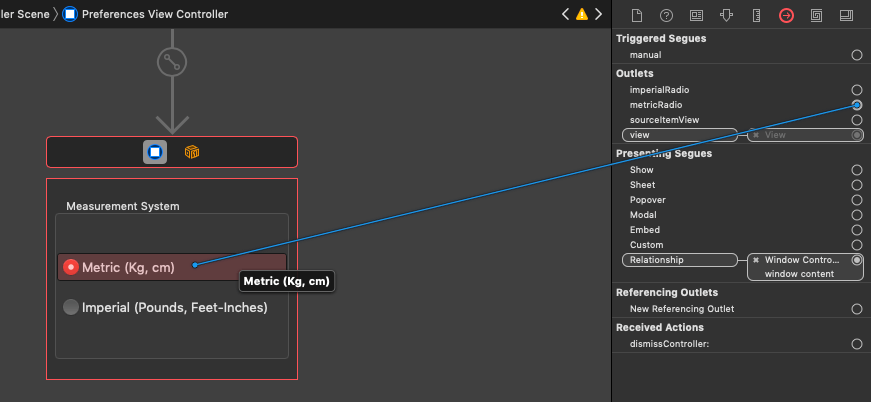Viewport: 871px width, 402px height.
Task: Select the view controller icon in scene dock
Action: 155,152
